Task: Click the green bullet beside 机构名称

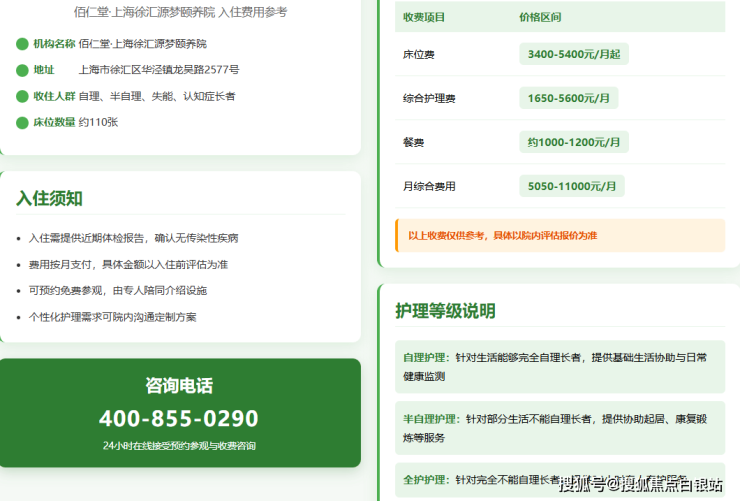Action: tap(22, 44)
